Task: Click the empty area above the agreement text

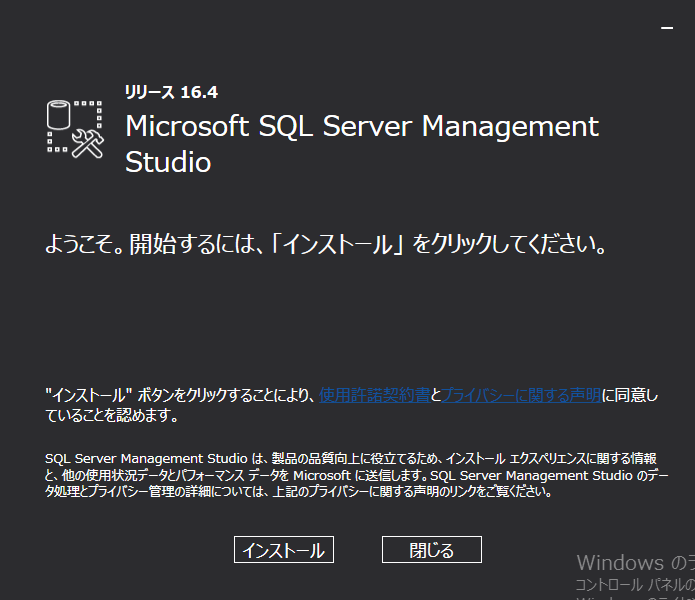Action: (350, 320)
